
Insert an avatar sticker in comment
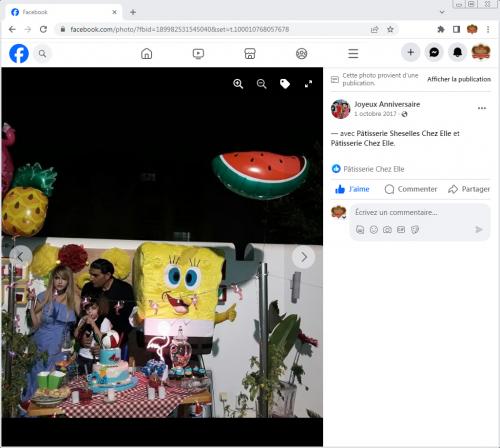[x=360, y=230]
